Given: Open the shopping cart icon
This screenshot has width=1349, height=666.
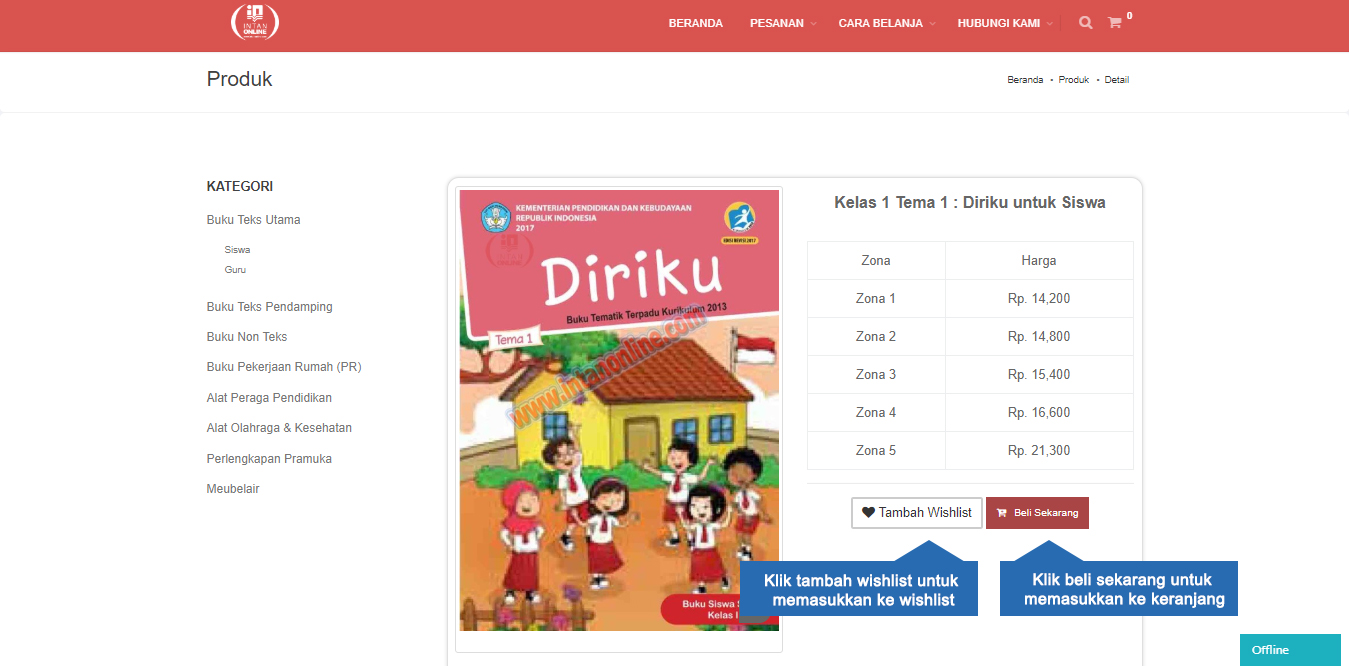Looking at the screenshot, I should coord(1114,23).
